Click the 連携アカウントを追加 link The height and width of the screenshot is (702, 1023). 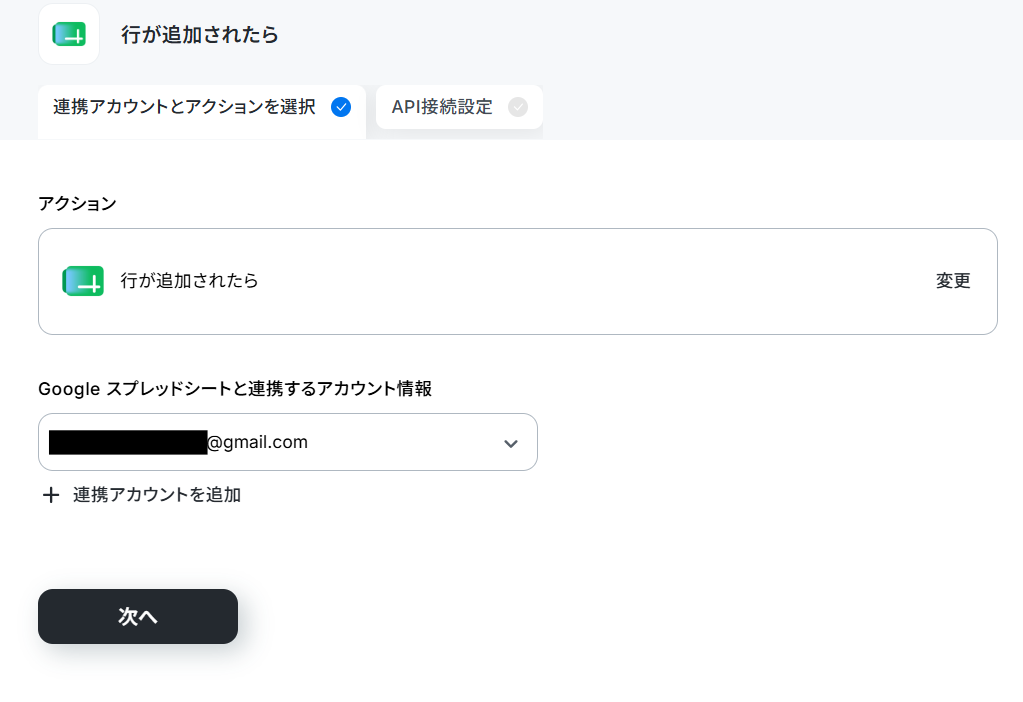pyautogui.click(x=157, y=495)
